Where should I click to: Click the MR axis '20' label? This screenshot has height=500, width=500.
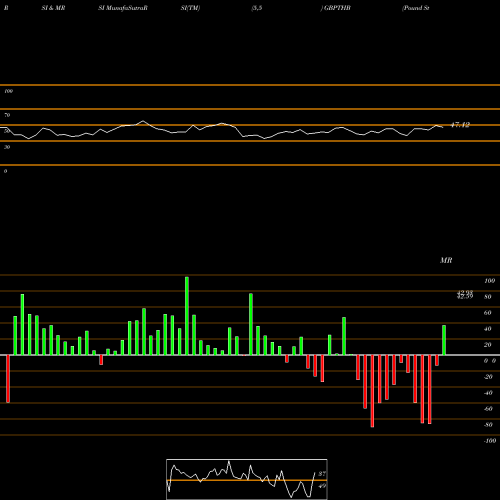click(488, 345)
